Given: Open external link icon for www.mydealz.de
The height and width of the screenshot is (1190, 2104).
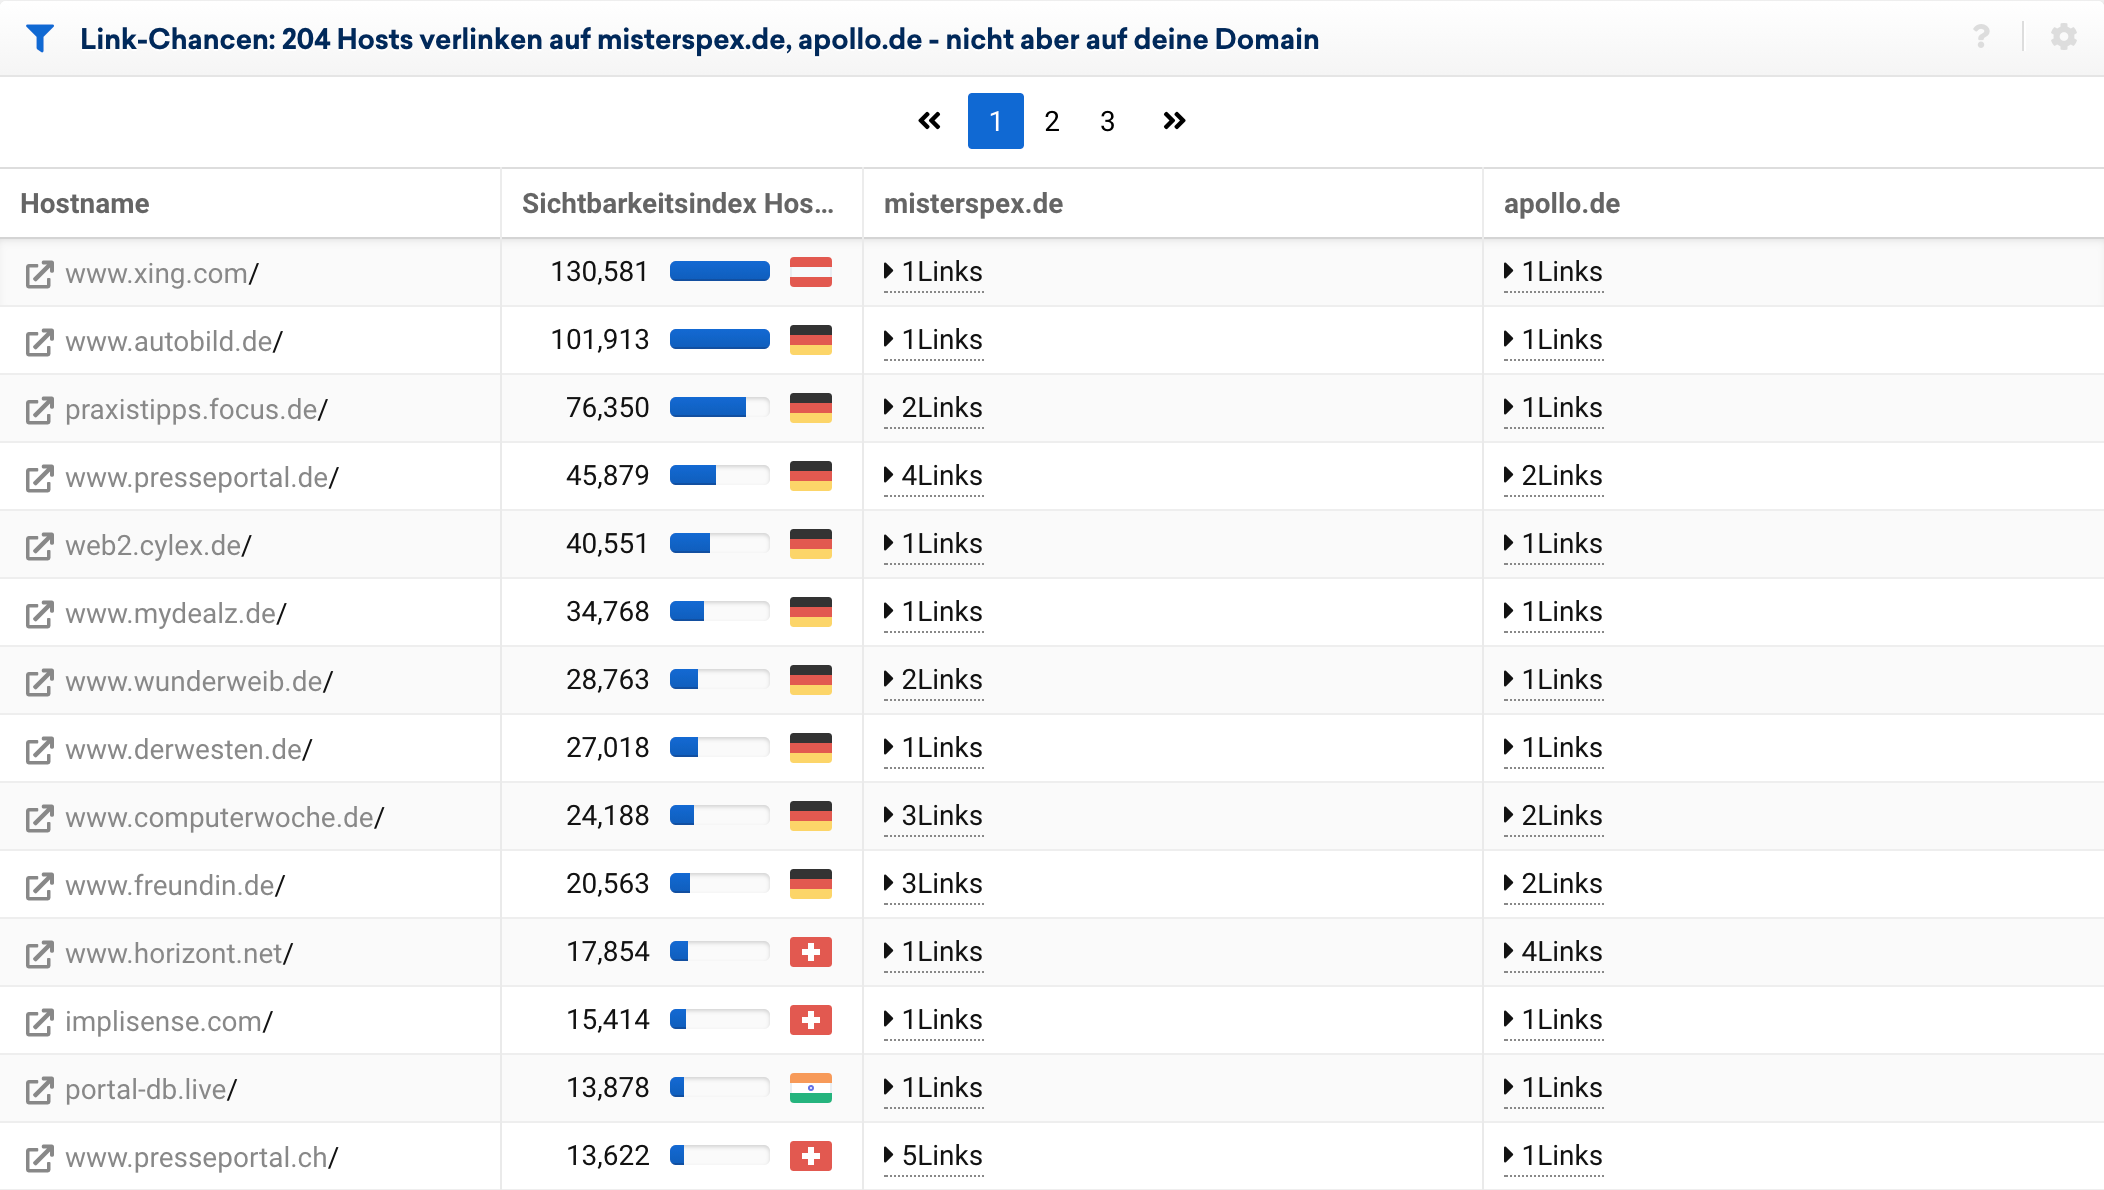Looking at the screenshot, I should pyautogui.click(x=39, y=614).
